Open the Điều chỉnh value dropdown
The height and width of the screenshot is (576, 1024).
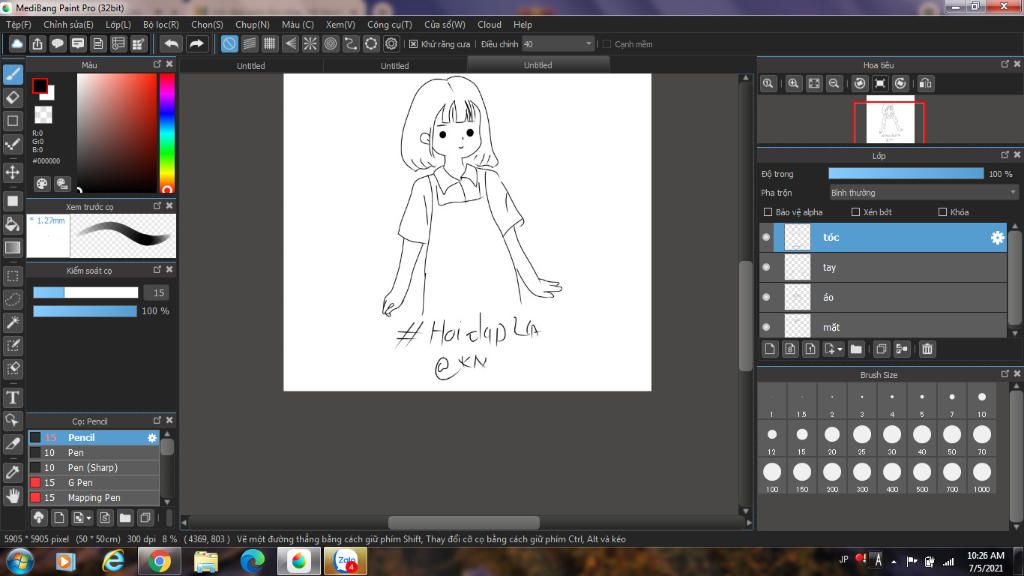(588, 44)
